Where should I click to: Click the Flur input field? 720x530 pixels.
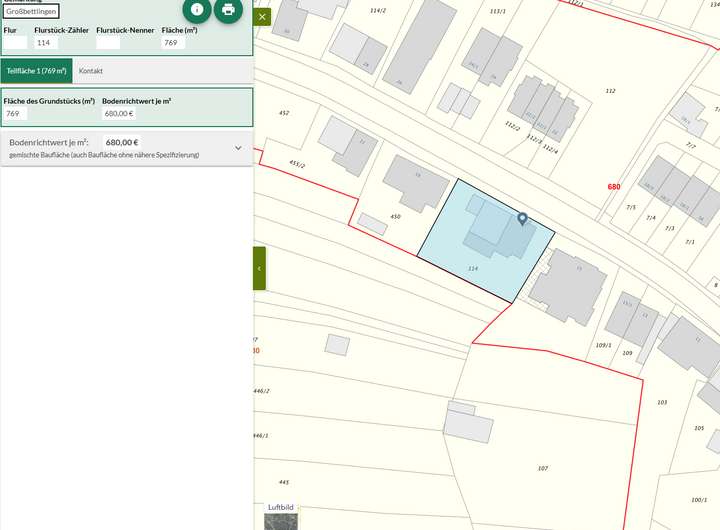15,43
